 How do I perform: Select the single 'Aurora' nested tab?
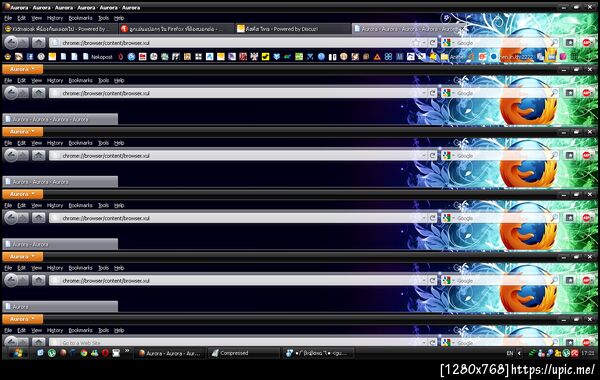[60, 306]
